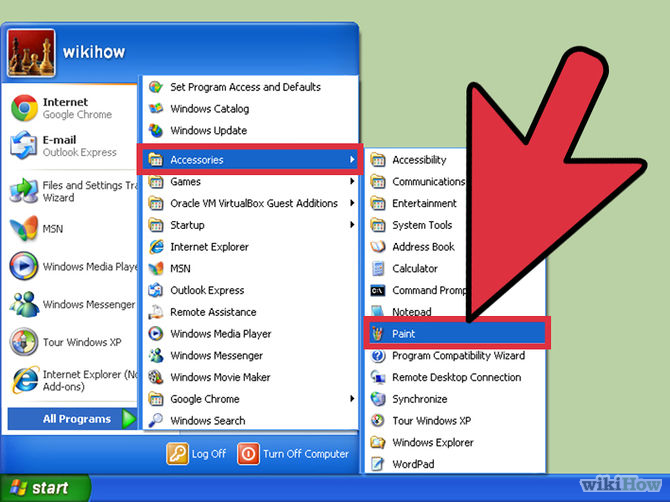Expand the Accessories submenu arrow

pos(352,159)
